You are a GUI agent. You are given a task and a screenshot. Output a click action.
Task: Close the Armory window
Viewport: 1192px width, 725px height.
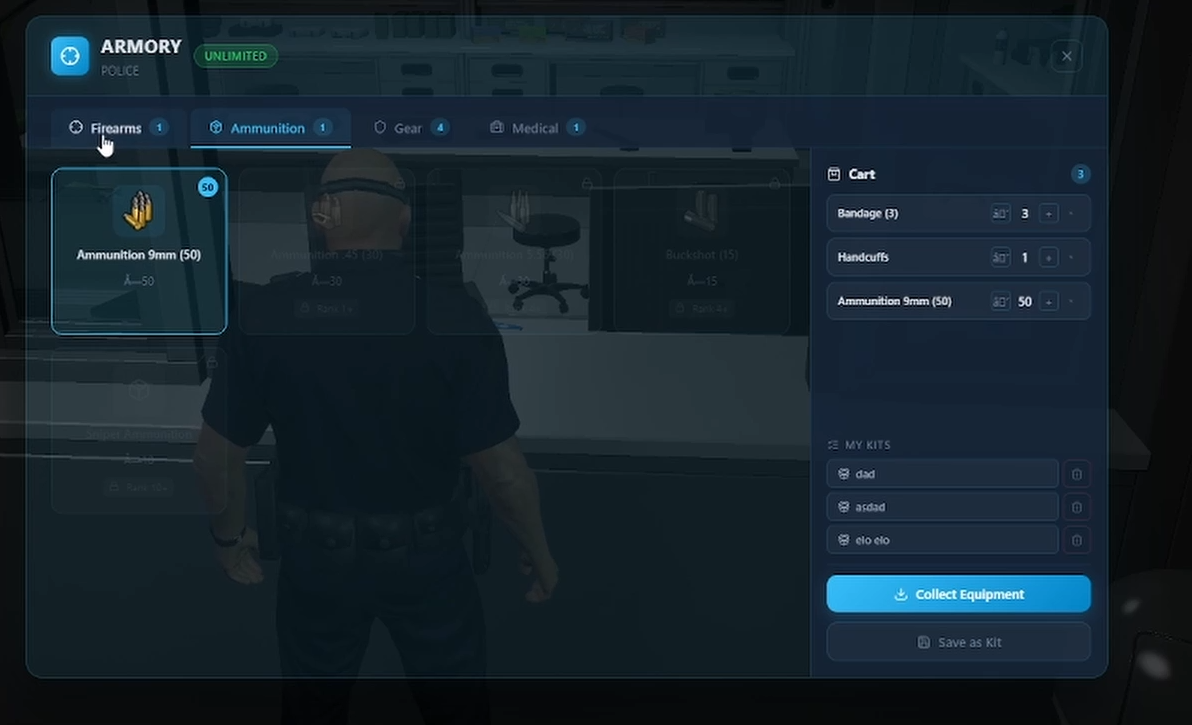(1067, 56)
